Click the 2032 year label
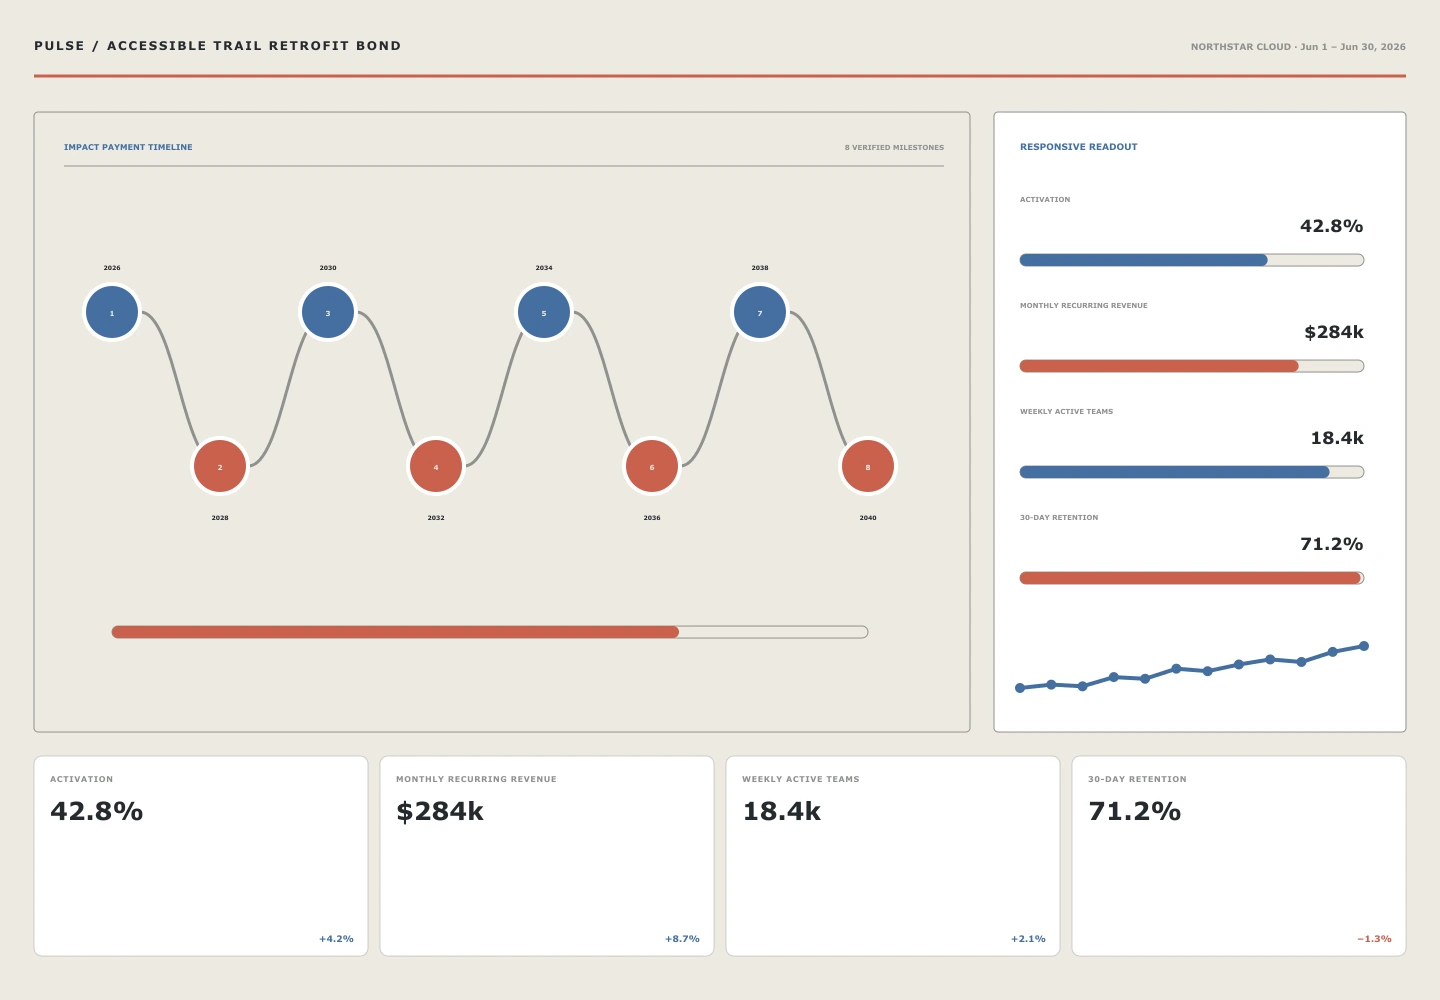This screenshot has height=1000, width=1440. (436, 518)
